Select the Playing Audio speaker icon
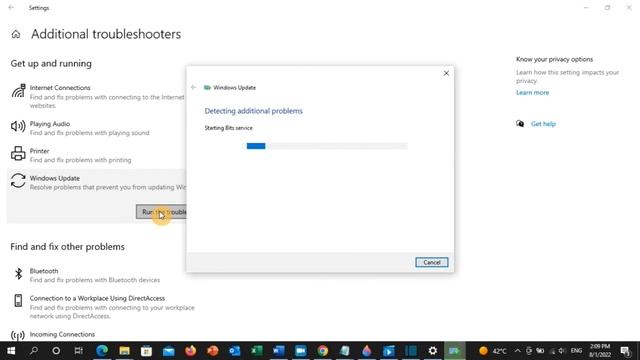This screenshot has width=640, height=360. (18, 127)
